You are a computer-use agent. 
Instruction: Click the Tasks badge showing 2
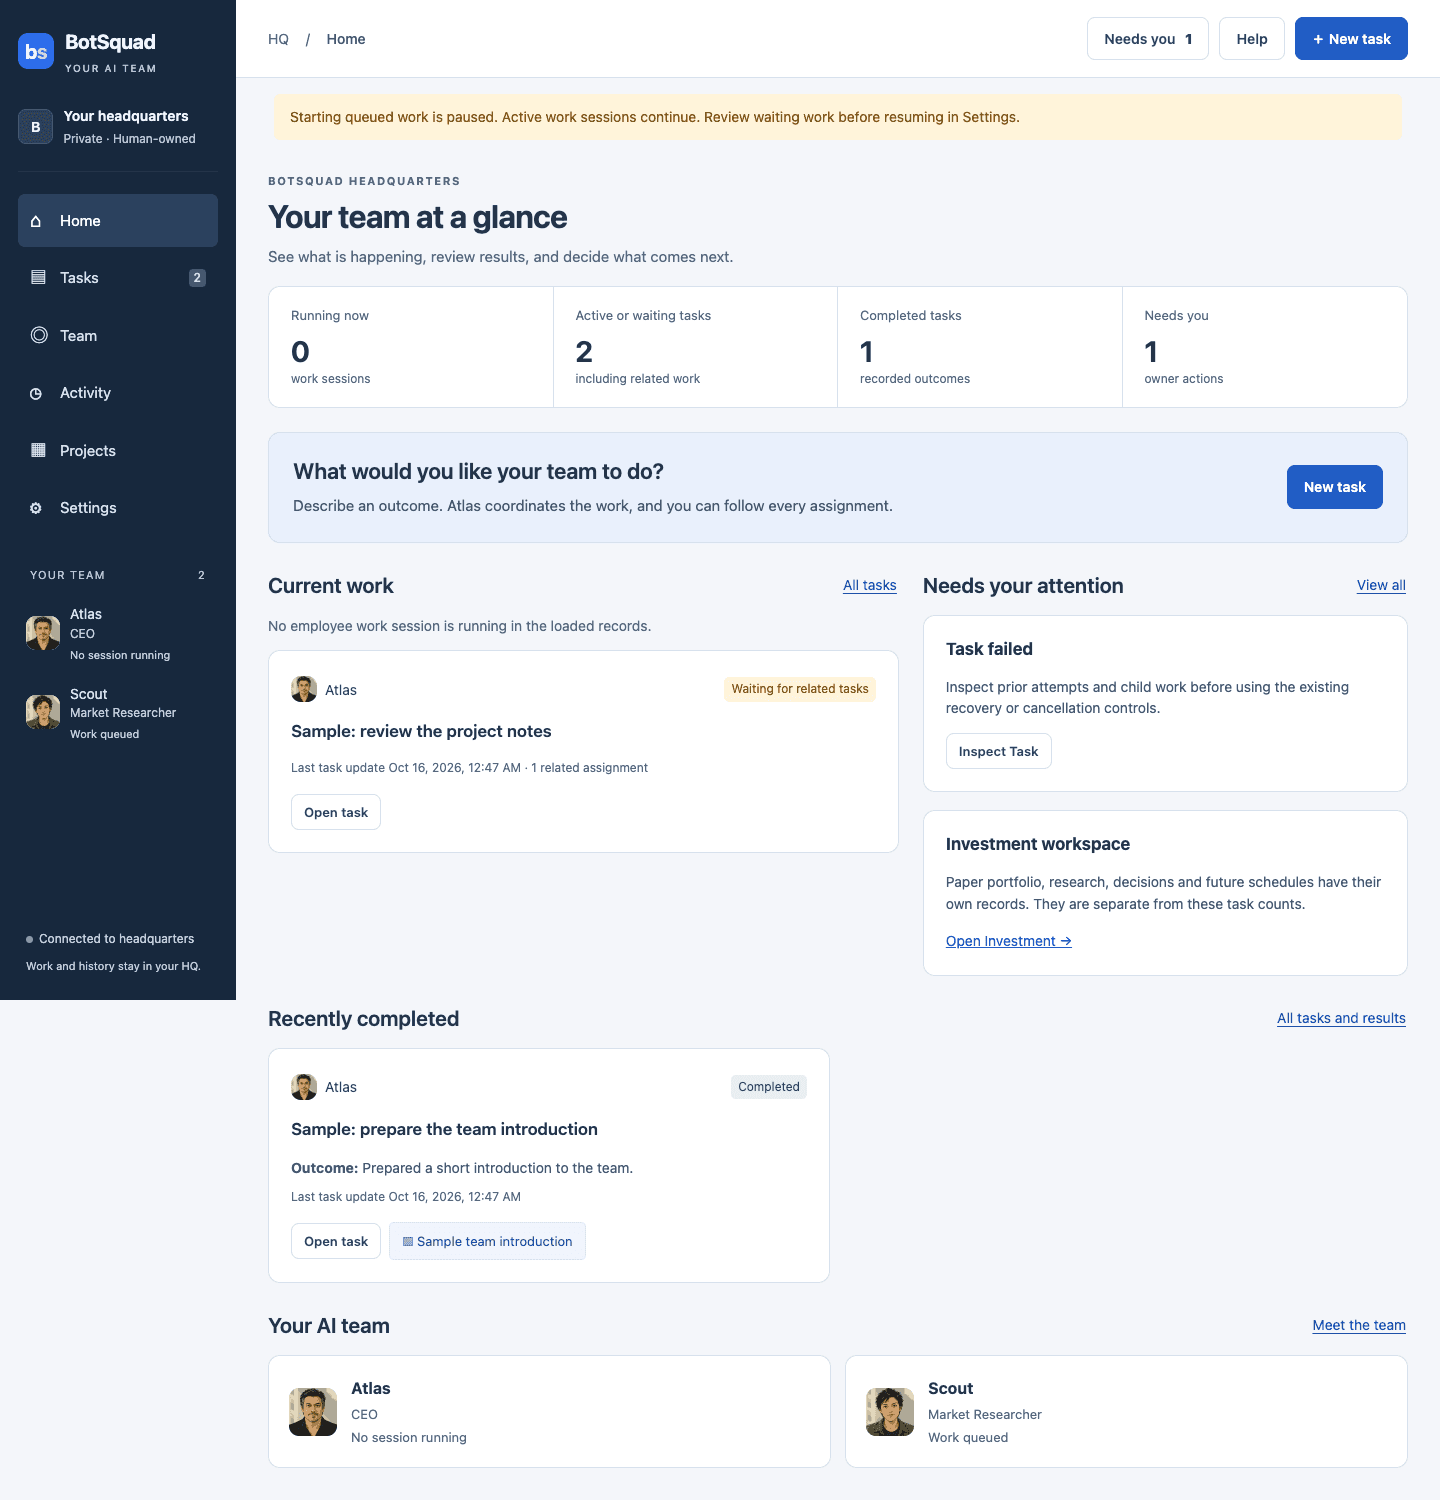pos(197,278)
